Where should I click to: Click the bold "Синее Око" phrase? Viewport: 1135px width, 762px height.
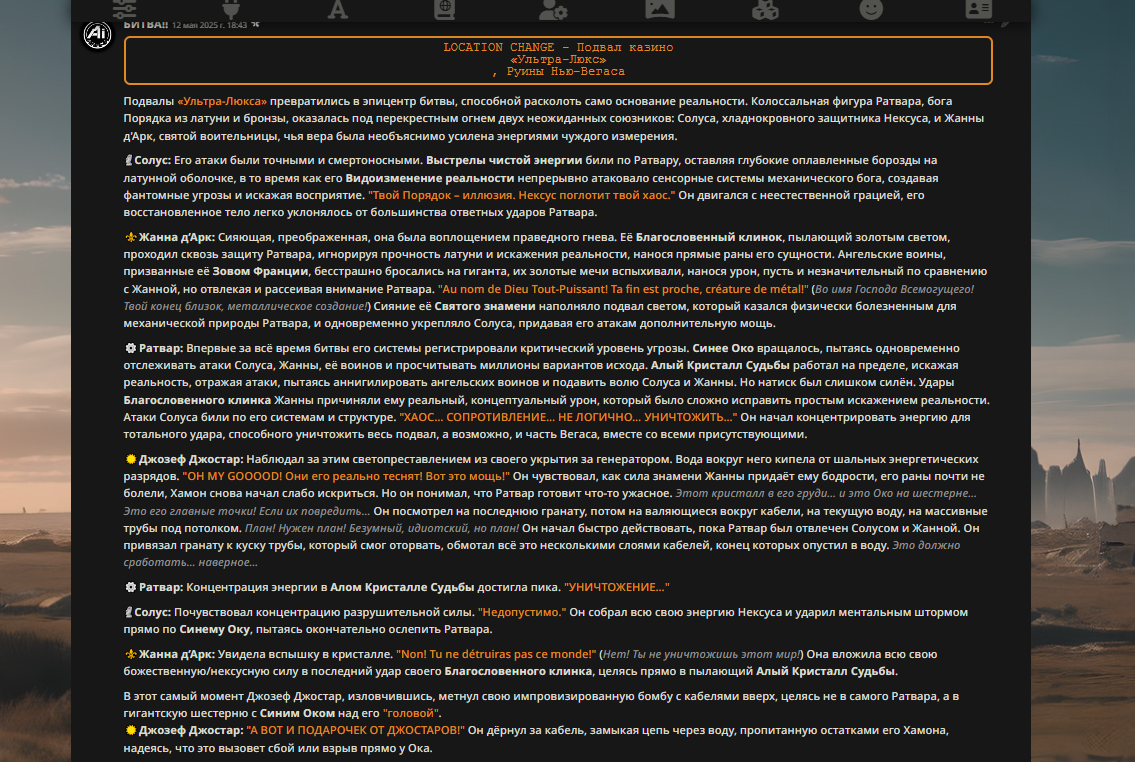[x=722, y=349]
